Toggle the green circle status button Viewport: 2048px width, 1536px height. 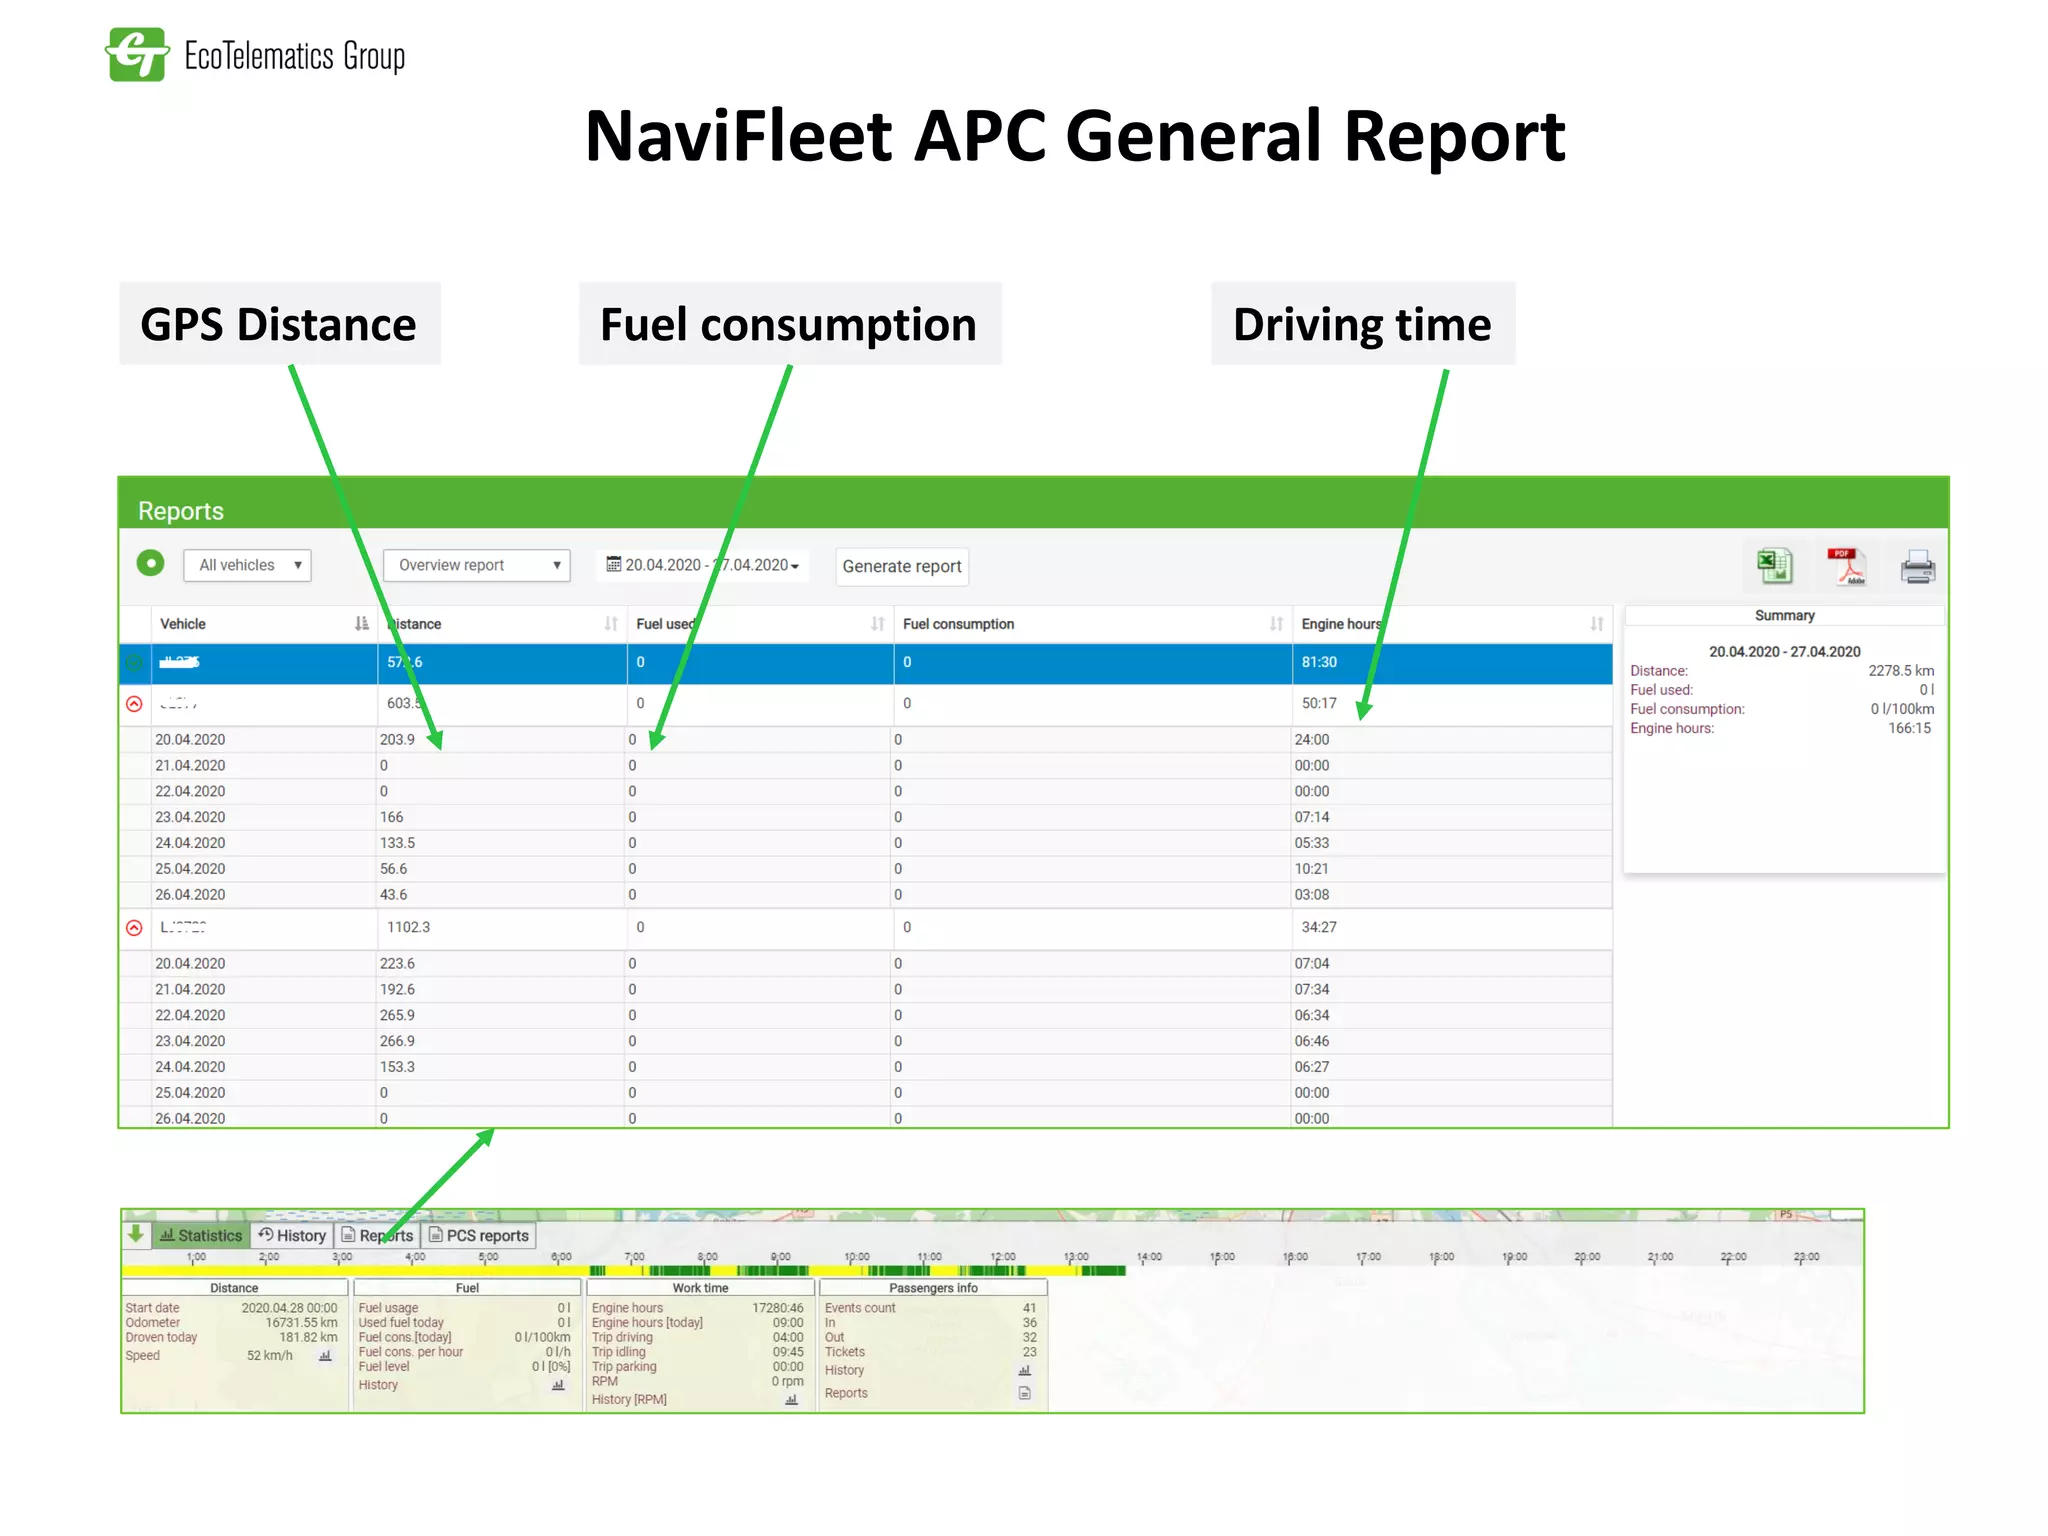pyautogui.click(x=150, y=563)
